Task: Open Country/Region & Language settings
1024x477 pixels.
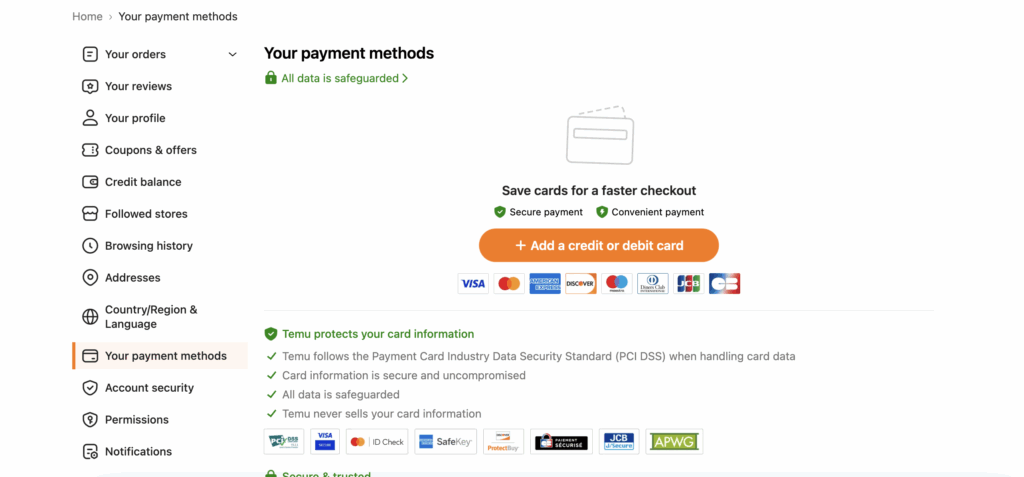Action: (150, 317)
